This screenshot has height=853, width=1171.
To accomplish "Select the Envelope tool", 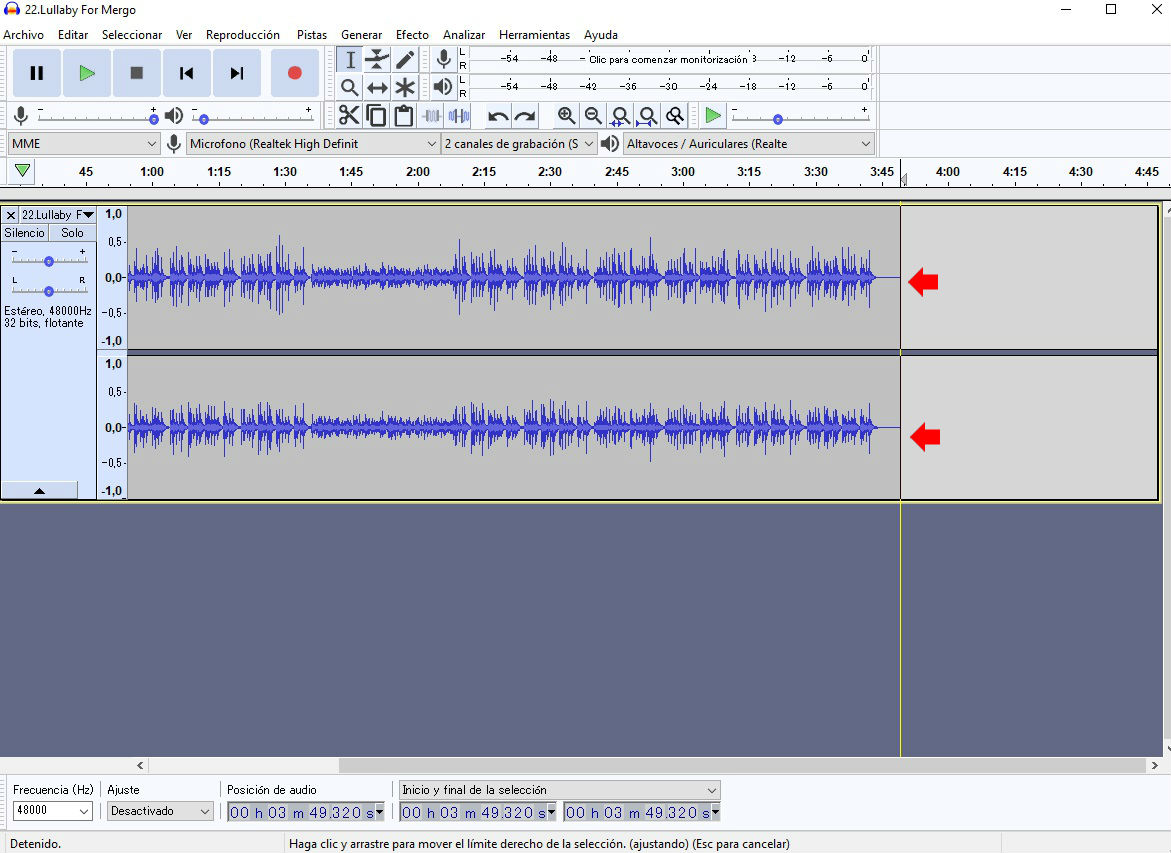I will (377, 60).
